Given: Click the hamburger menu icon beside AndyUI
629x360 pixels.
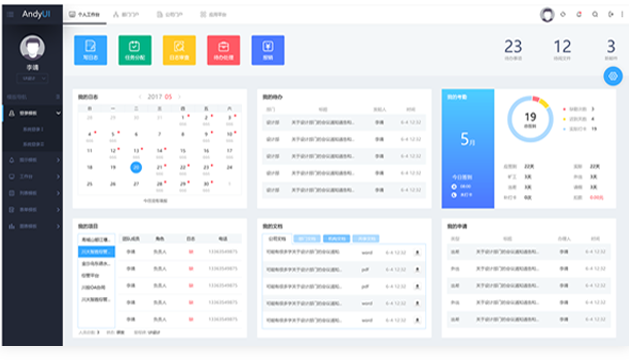Looking at the screenshot, I should [10, 14].
